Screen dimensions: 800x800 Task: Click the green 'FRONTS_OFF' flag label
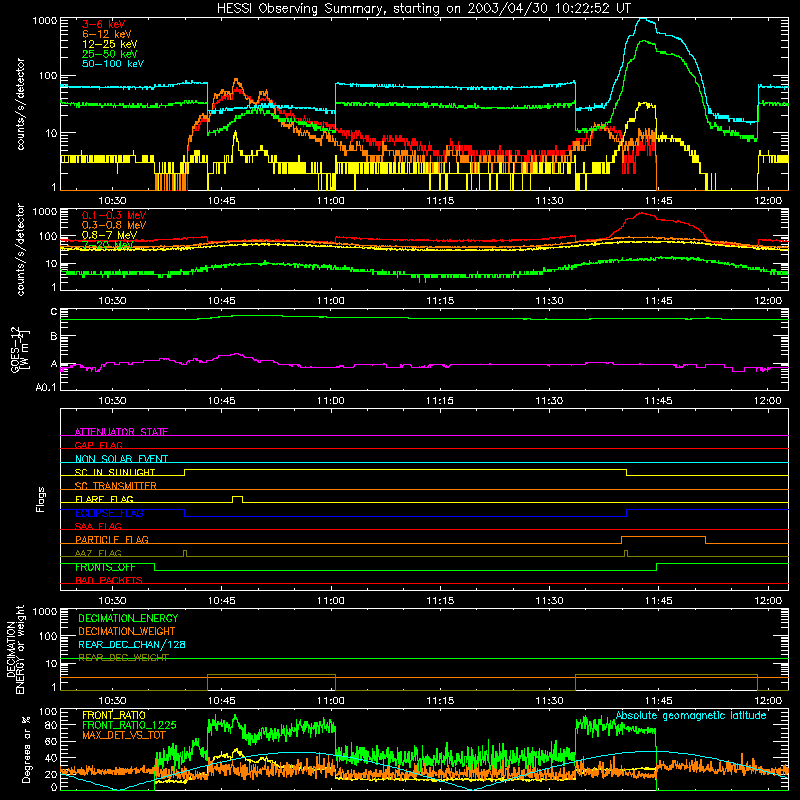coord(105,567)
